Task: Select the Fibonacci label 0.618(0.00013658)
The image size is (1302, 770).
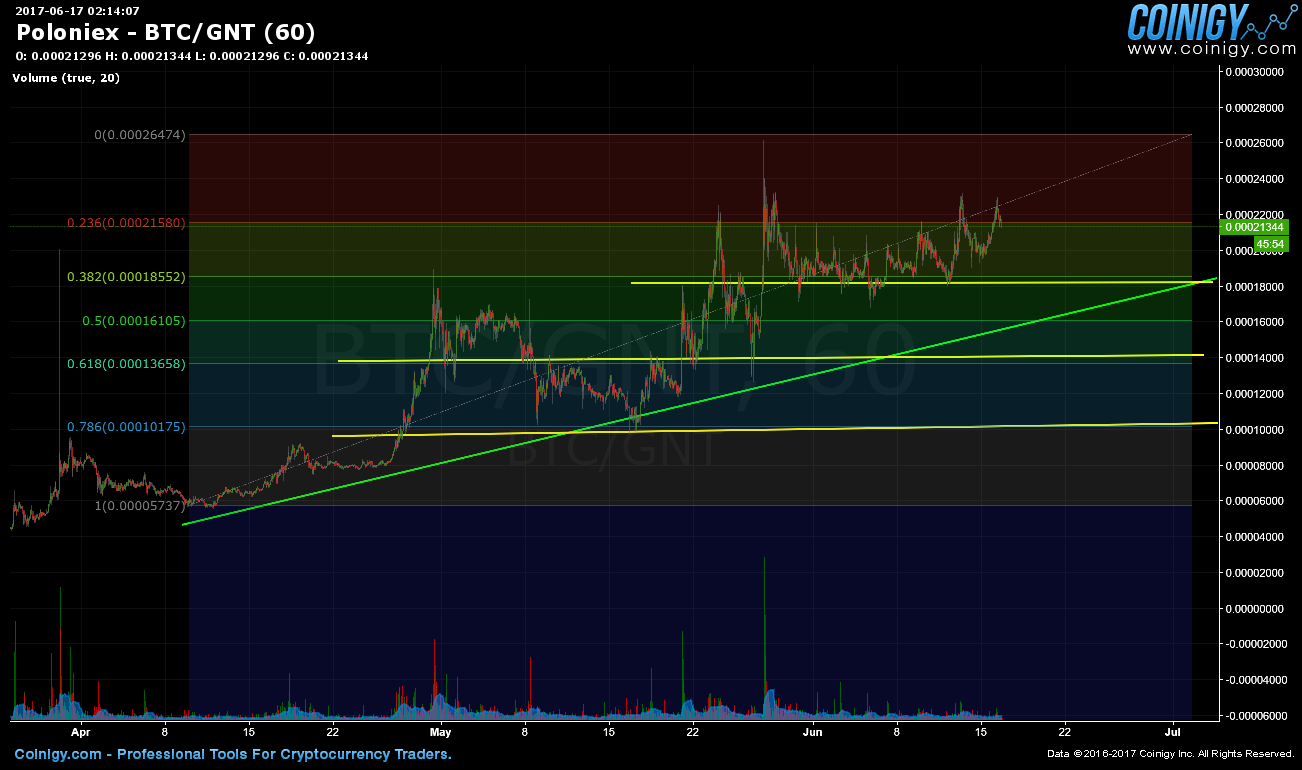Action: (127, 363)
